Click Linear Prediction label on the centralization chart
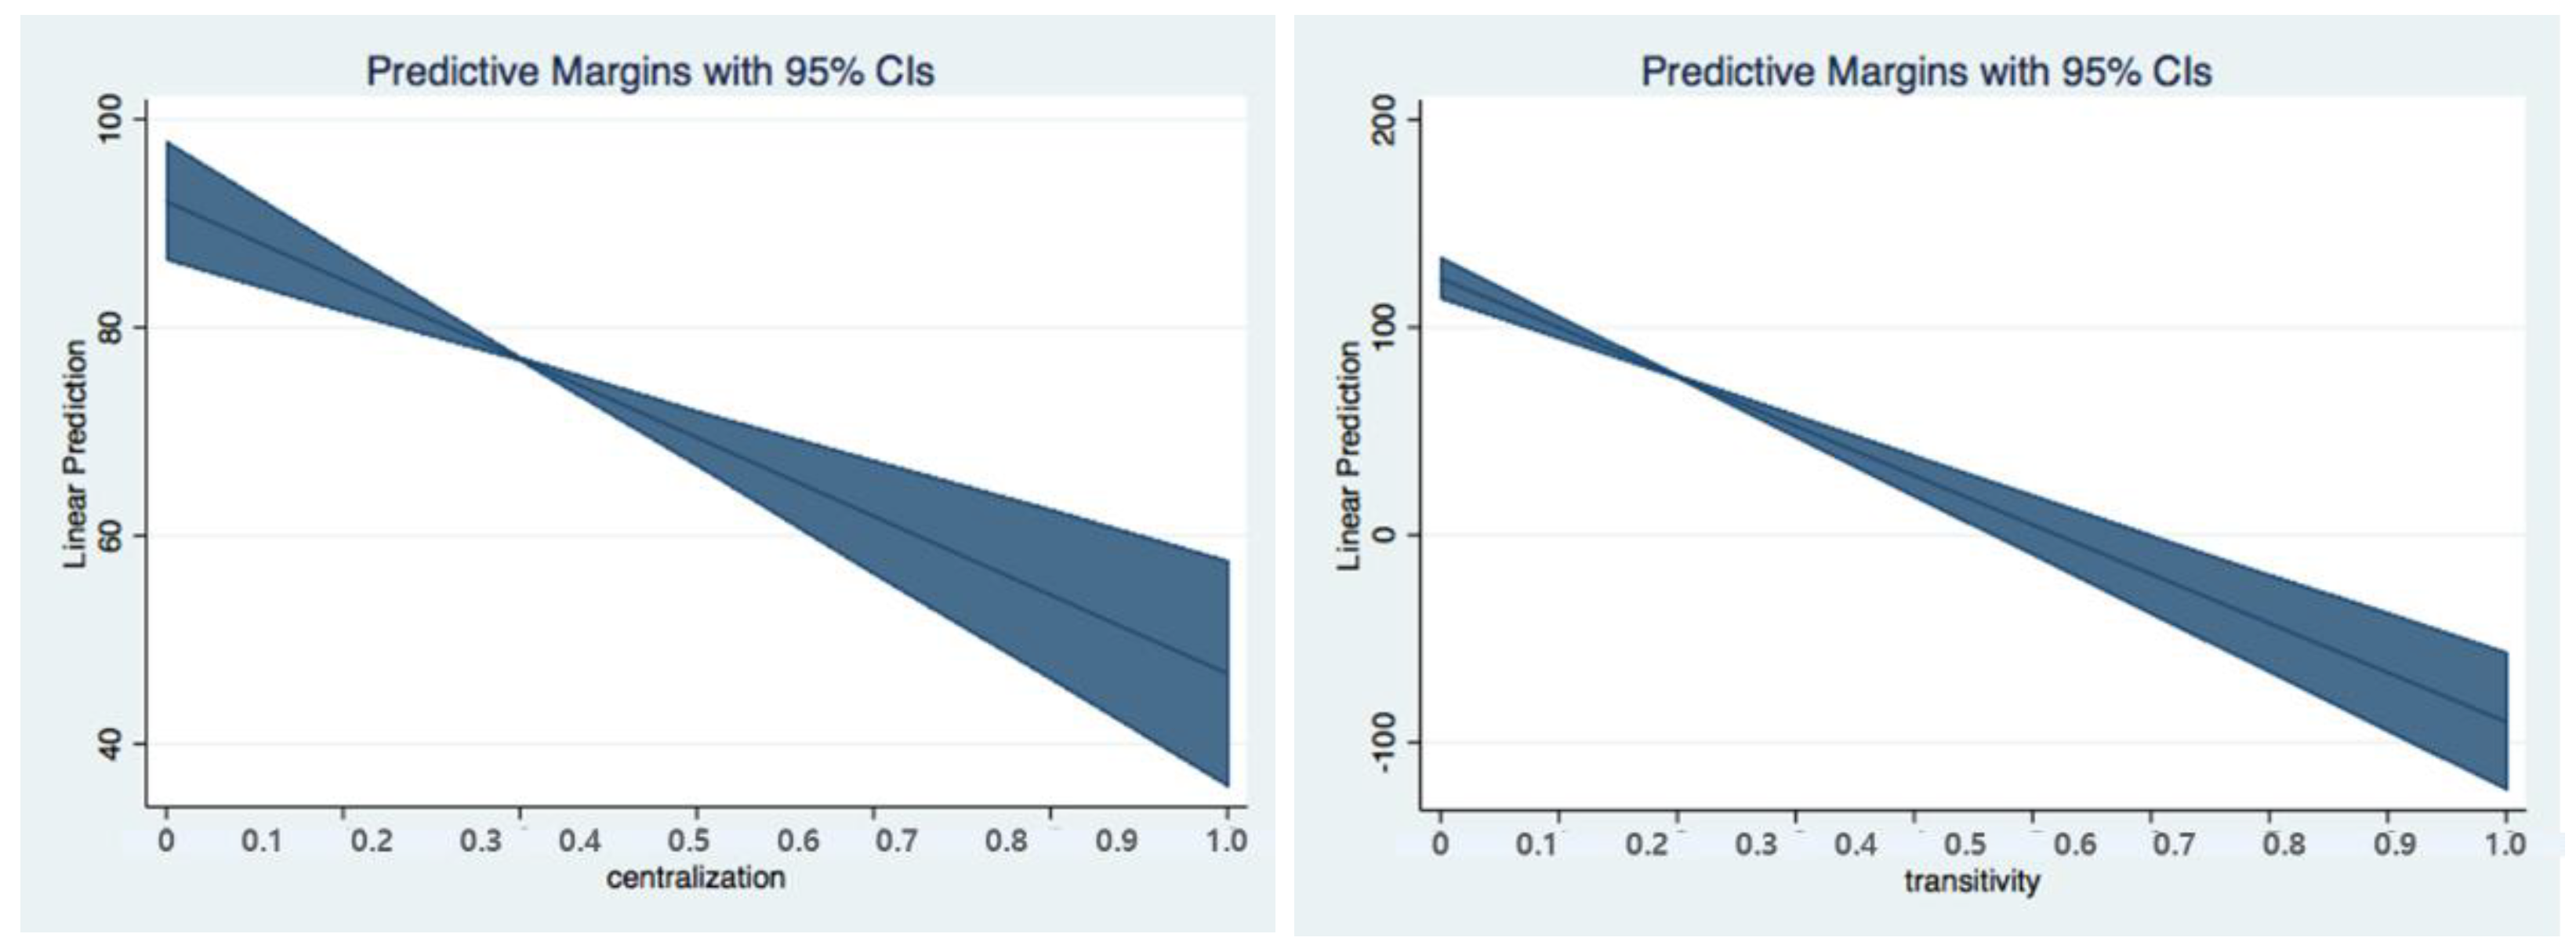 coord(76,454)
